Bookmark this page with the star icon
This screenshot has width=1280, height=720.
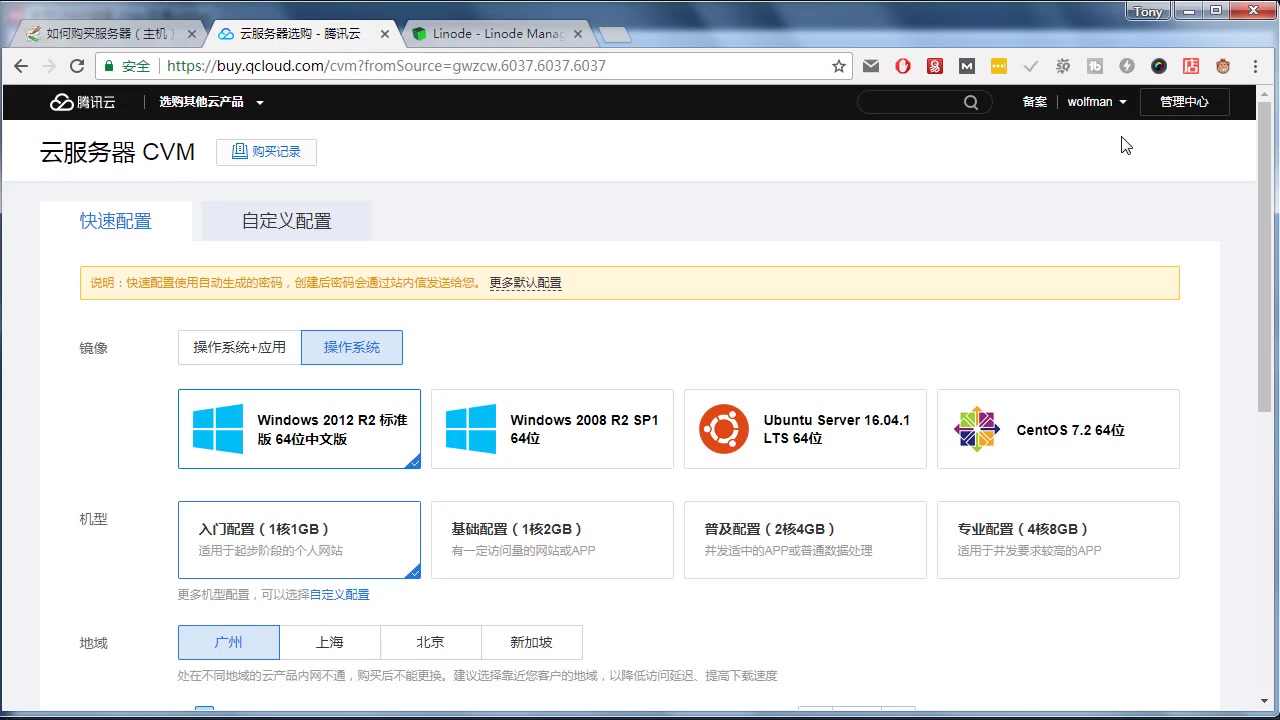click(839, 66)
